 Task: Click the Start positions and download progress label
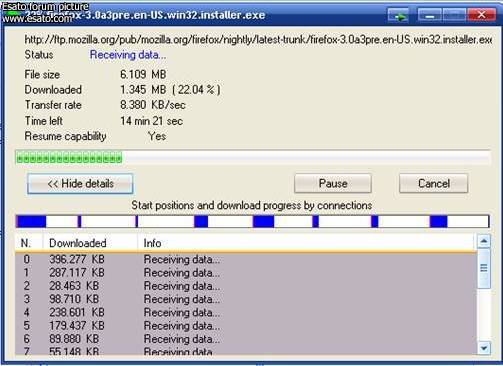coord(252,205)
